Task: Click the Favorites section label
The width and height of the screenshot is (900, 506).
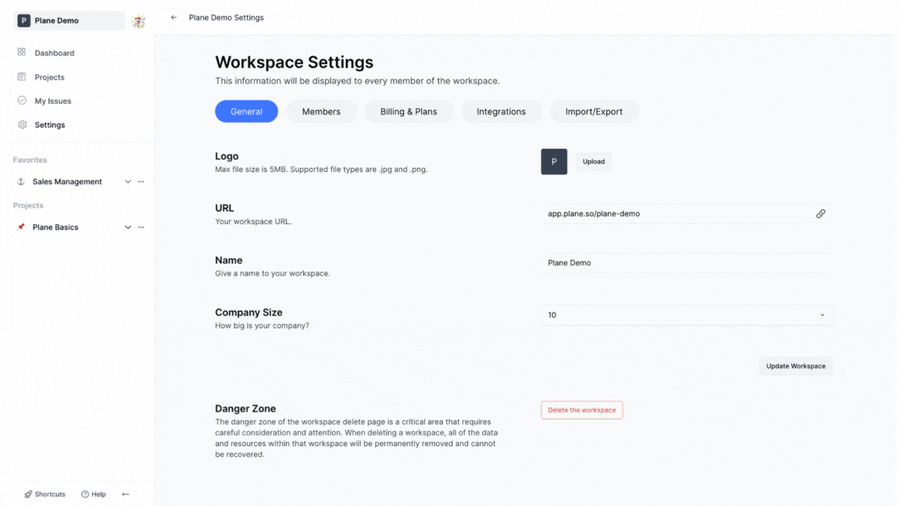Action: coord(30,160)
